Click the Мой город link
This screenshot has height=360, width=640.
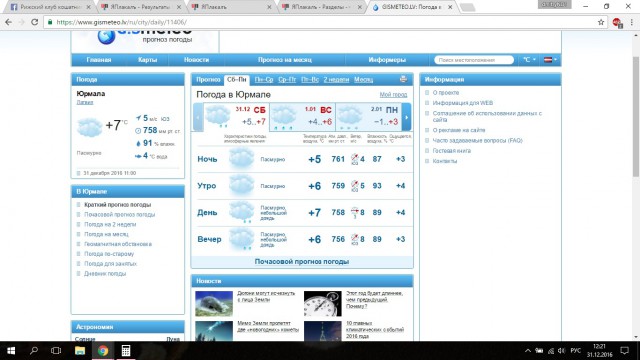(x=393, y=94)
